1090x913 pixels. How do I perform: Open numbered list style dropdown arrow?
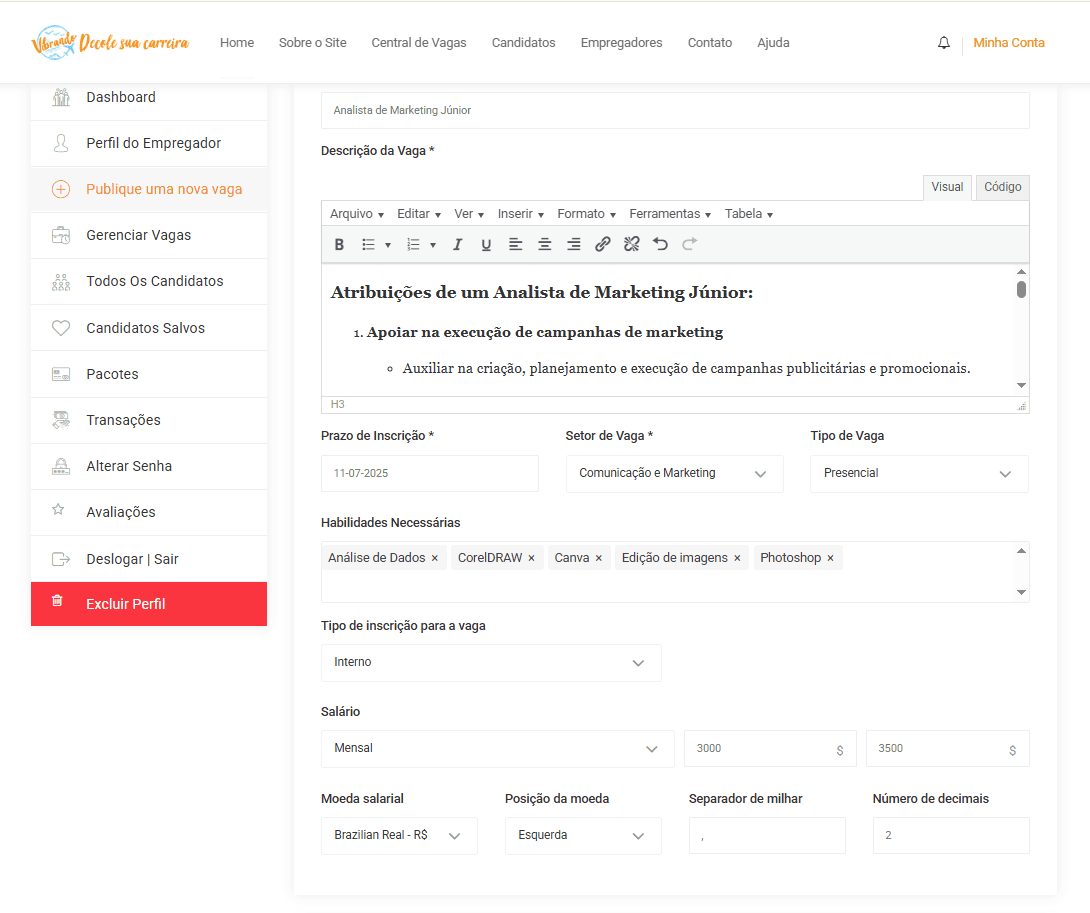[432, 245]
